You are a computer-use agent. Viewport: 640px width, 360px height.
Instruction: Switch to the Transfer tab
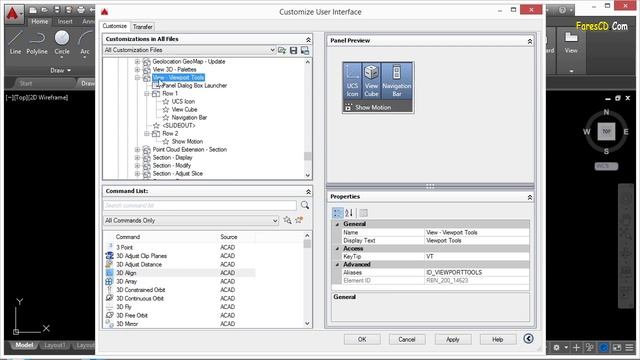pos(142,27)
